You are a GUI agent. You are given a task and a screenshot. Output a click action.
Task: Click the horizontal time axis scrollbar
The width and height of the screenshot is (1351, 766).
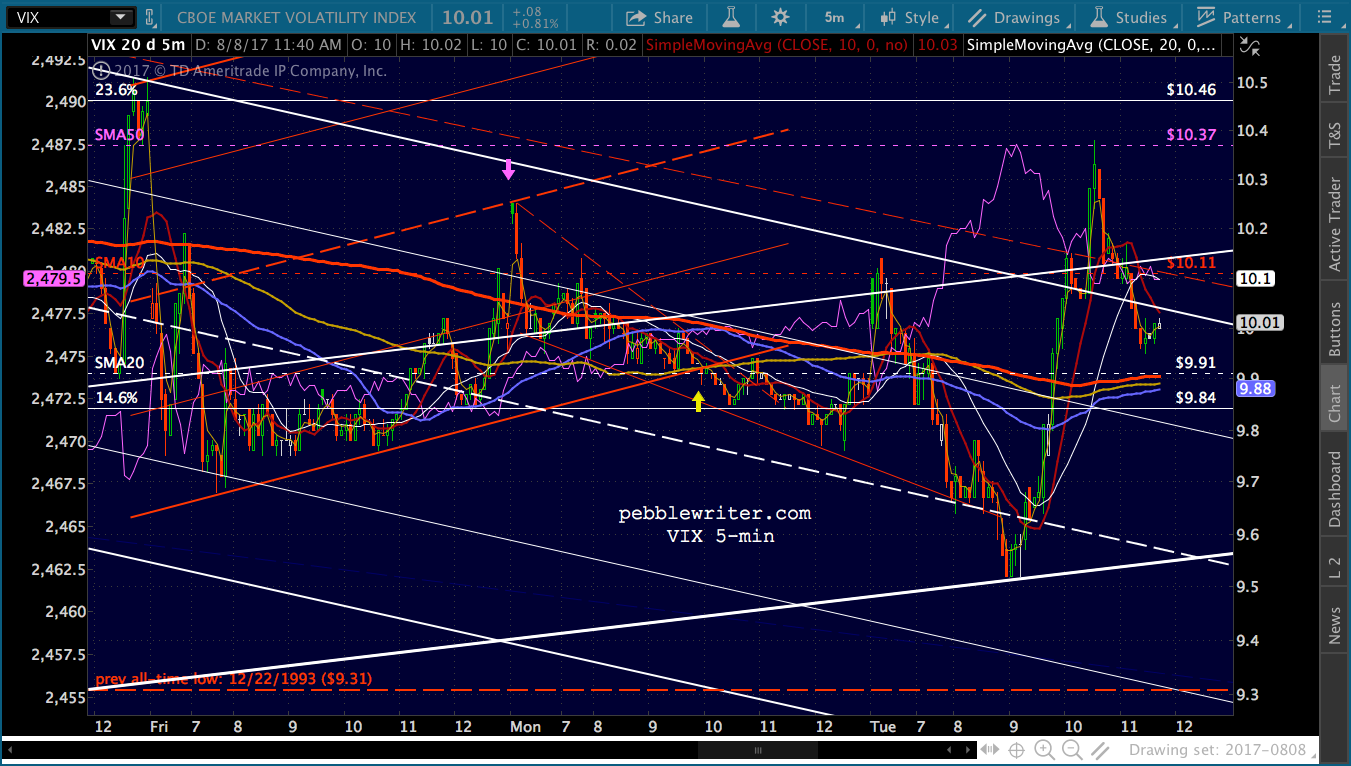[755, 749]
